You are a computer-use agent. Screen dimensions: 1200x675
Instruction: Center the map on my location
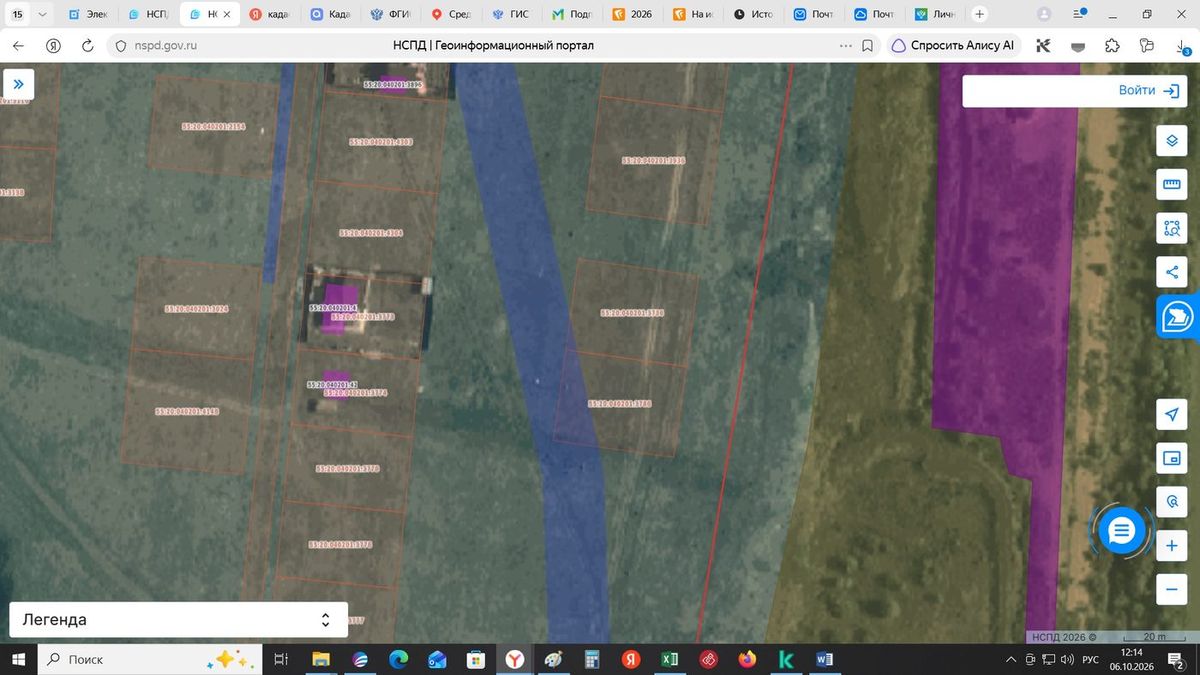coord(1171,415)
